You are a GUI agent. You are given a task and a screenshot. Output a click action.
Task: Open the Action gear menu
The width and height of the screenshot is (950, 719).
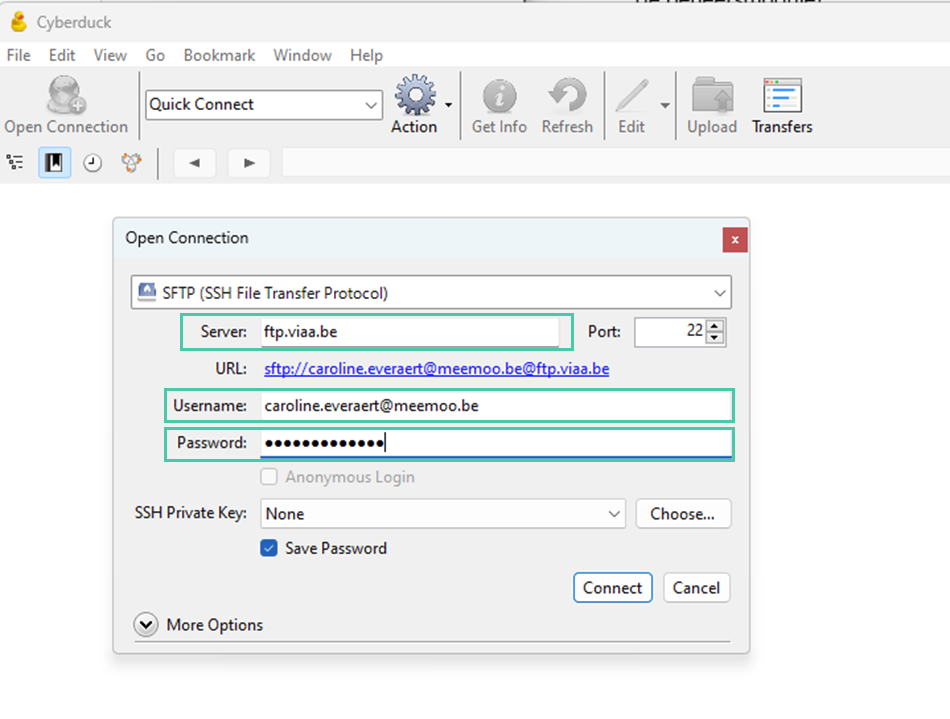(414, 95)
